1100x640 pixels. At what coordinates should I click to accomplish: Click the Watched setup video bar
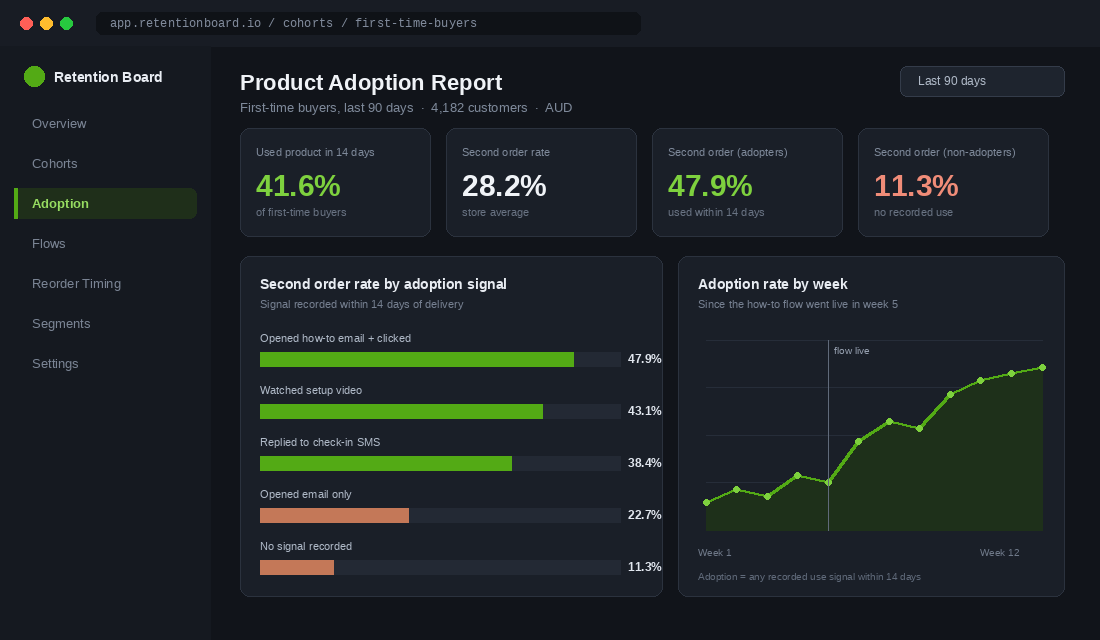click(401, 411)
